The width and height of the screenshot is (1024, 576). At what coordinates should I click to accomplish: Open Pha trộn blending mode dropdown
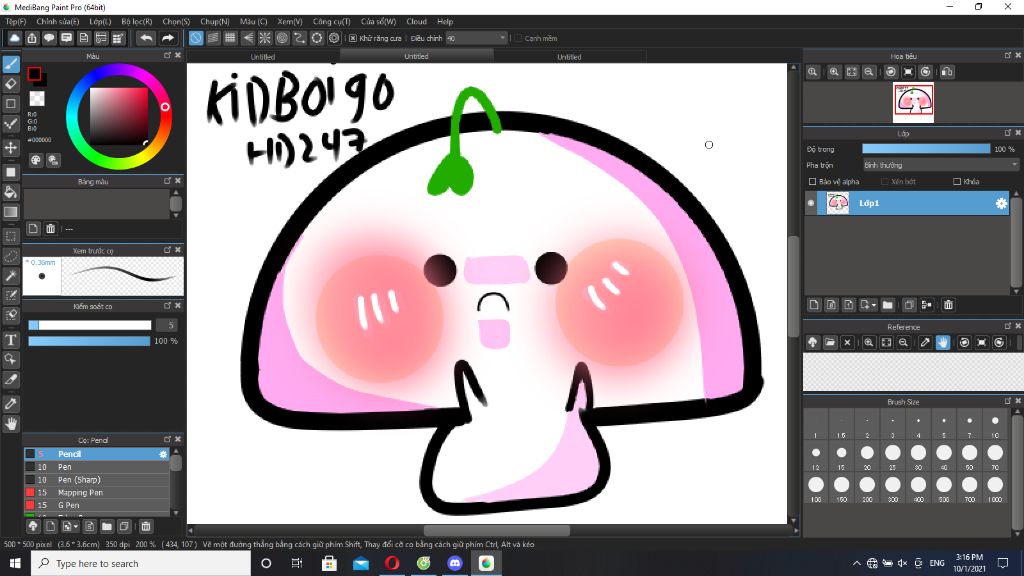(x=940, y=165)
